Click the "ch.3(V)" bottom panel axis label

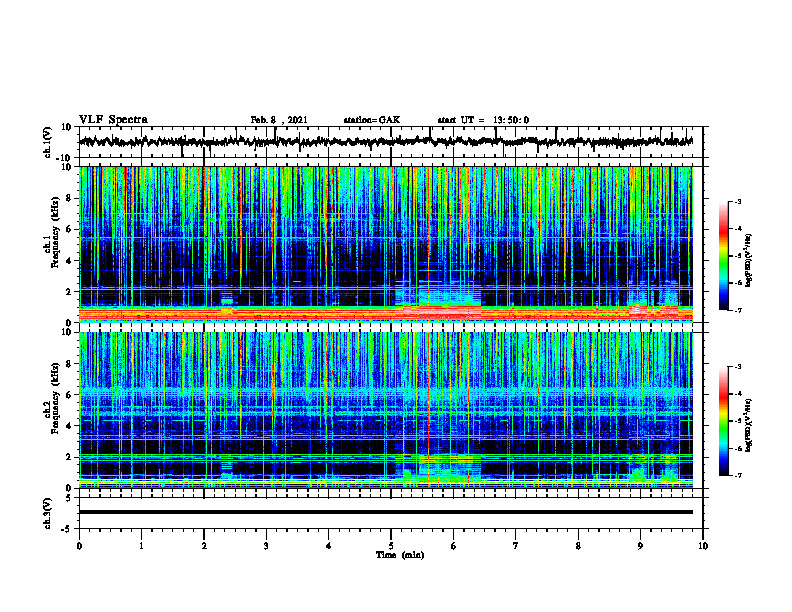(x=48, y=513)
